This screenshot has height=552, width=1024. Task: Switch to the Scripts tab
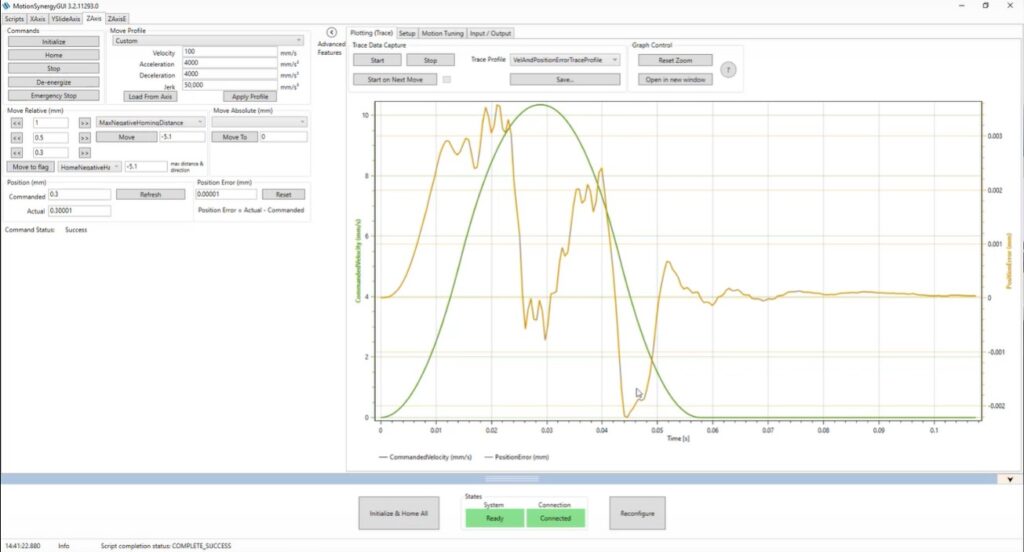tap(14, 19)
